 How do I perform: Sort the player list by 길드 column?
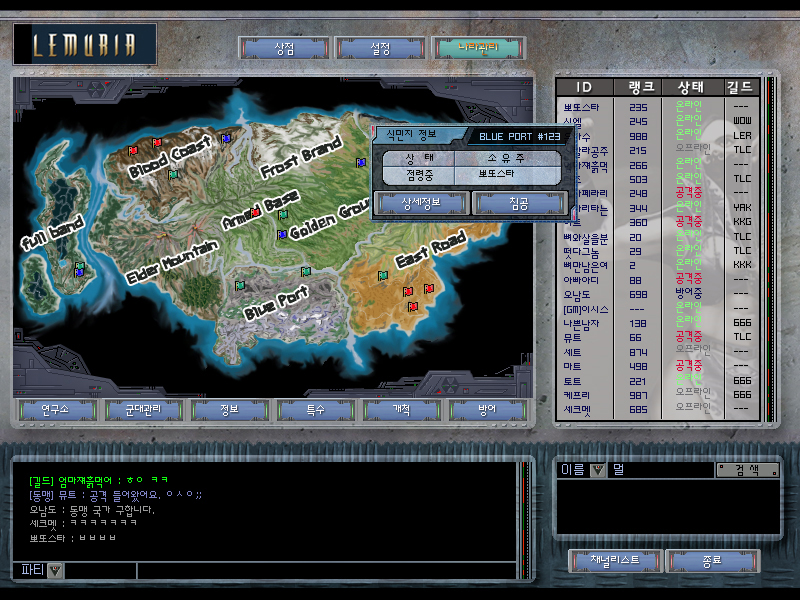pos(741,87)
